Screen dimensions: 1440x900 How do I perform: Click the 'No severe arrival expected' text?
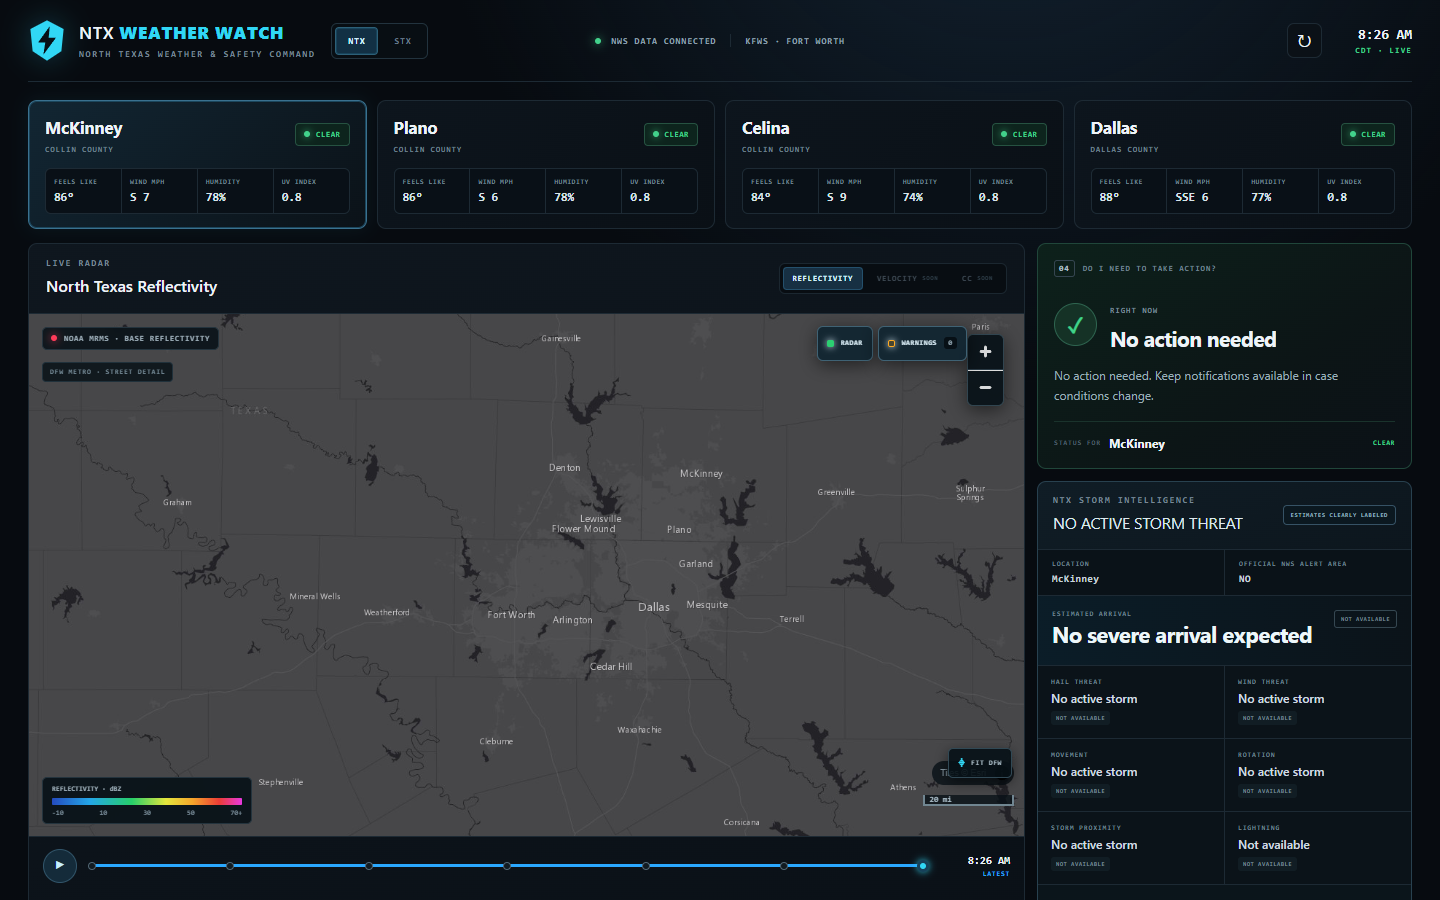coord(1182,636)
